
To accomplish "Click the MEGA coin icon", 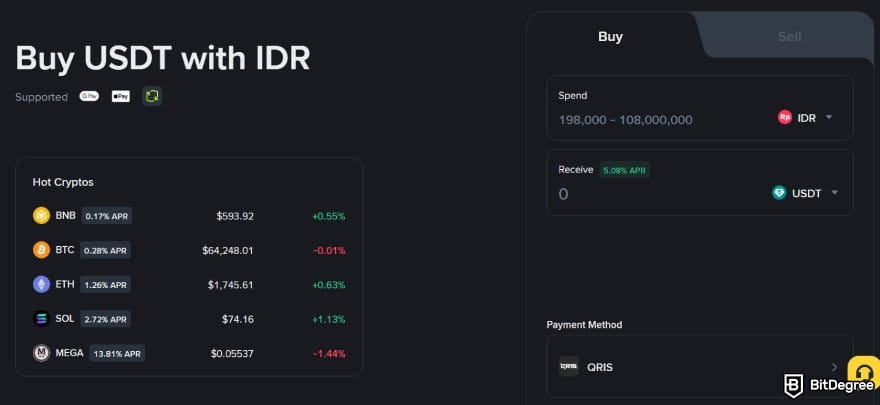I will [x=42, y=353].
